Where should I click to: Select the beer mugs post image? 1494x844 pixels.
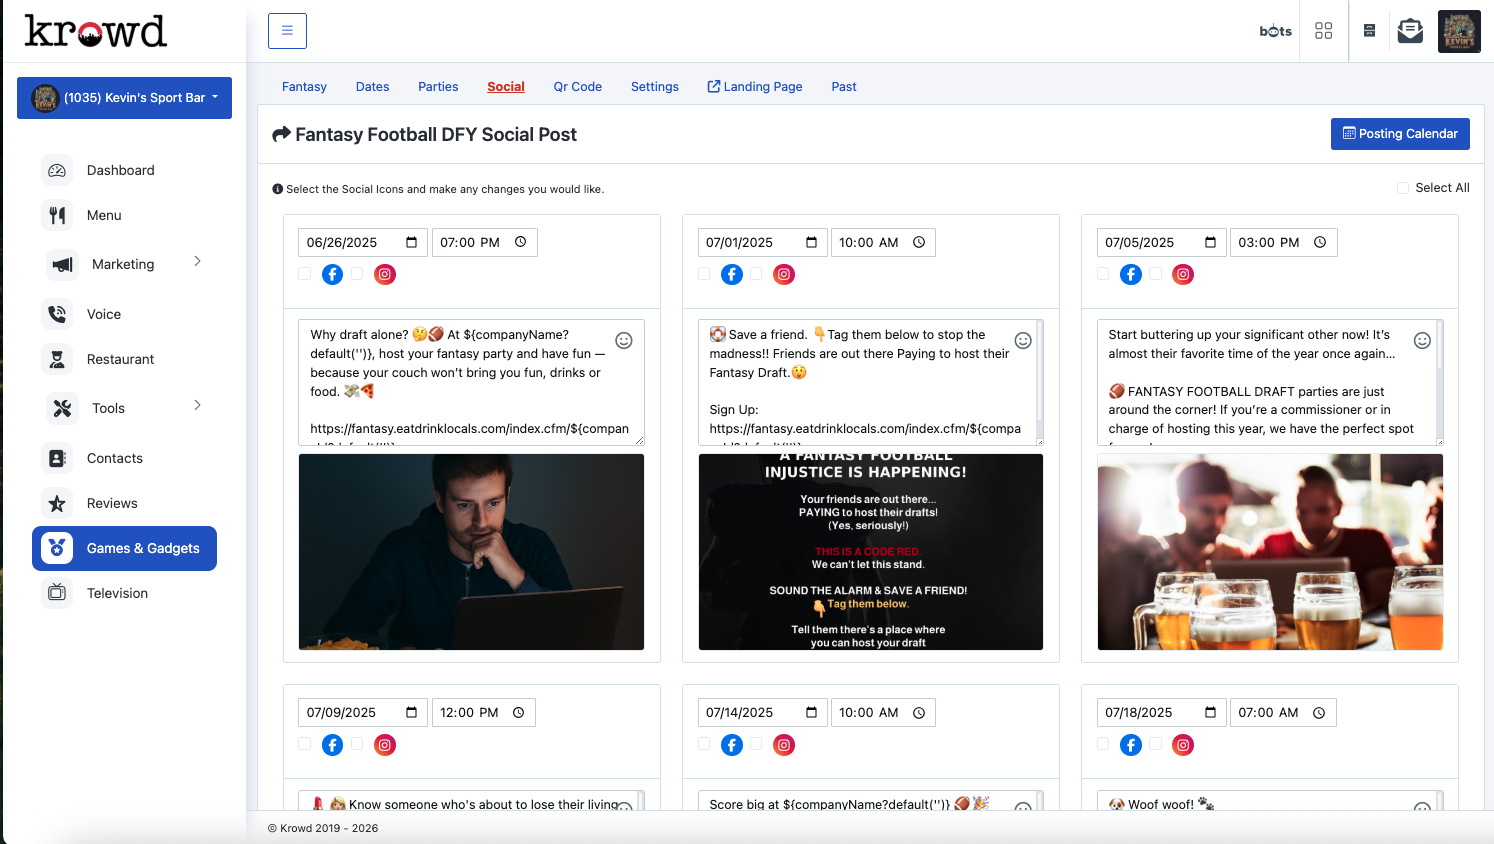click(1269, 552)
